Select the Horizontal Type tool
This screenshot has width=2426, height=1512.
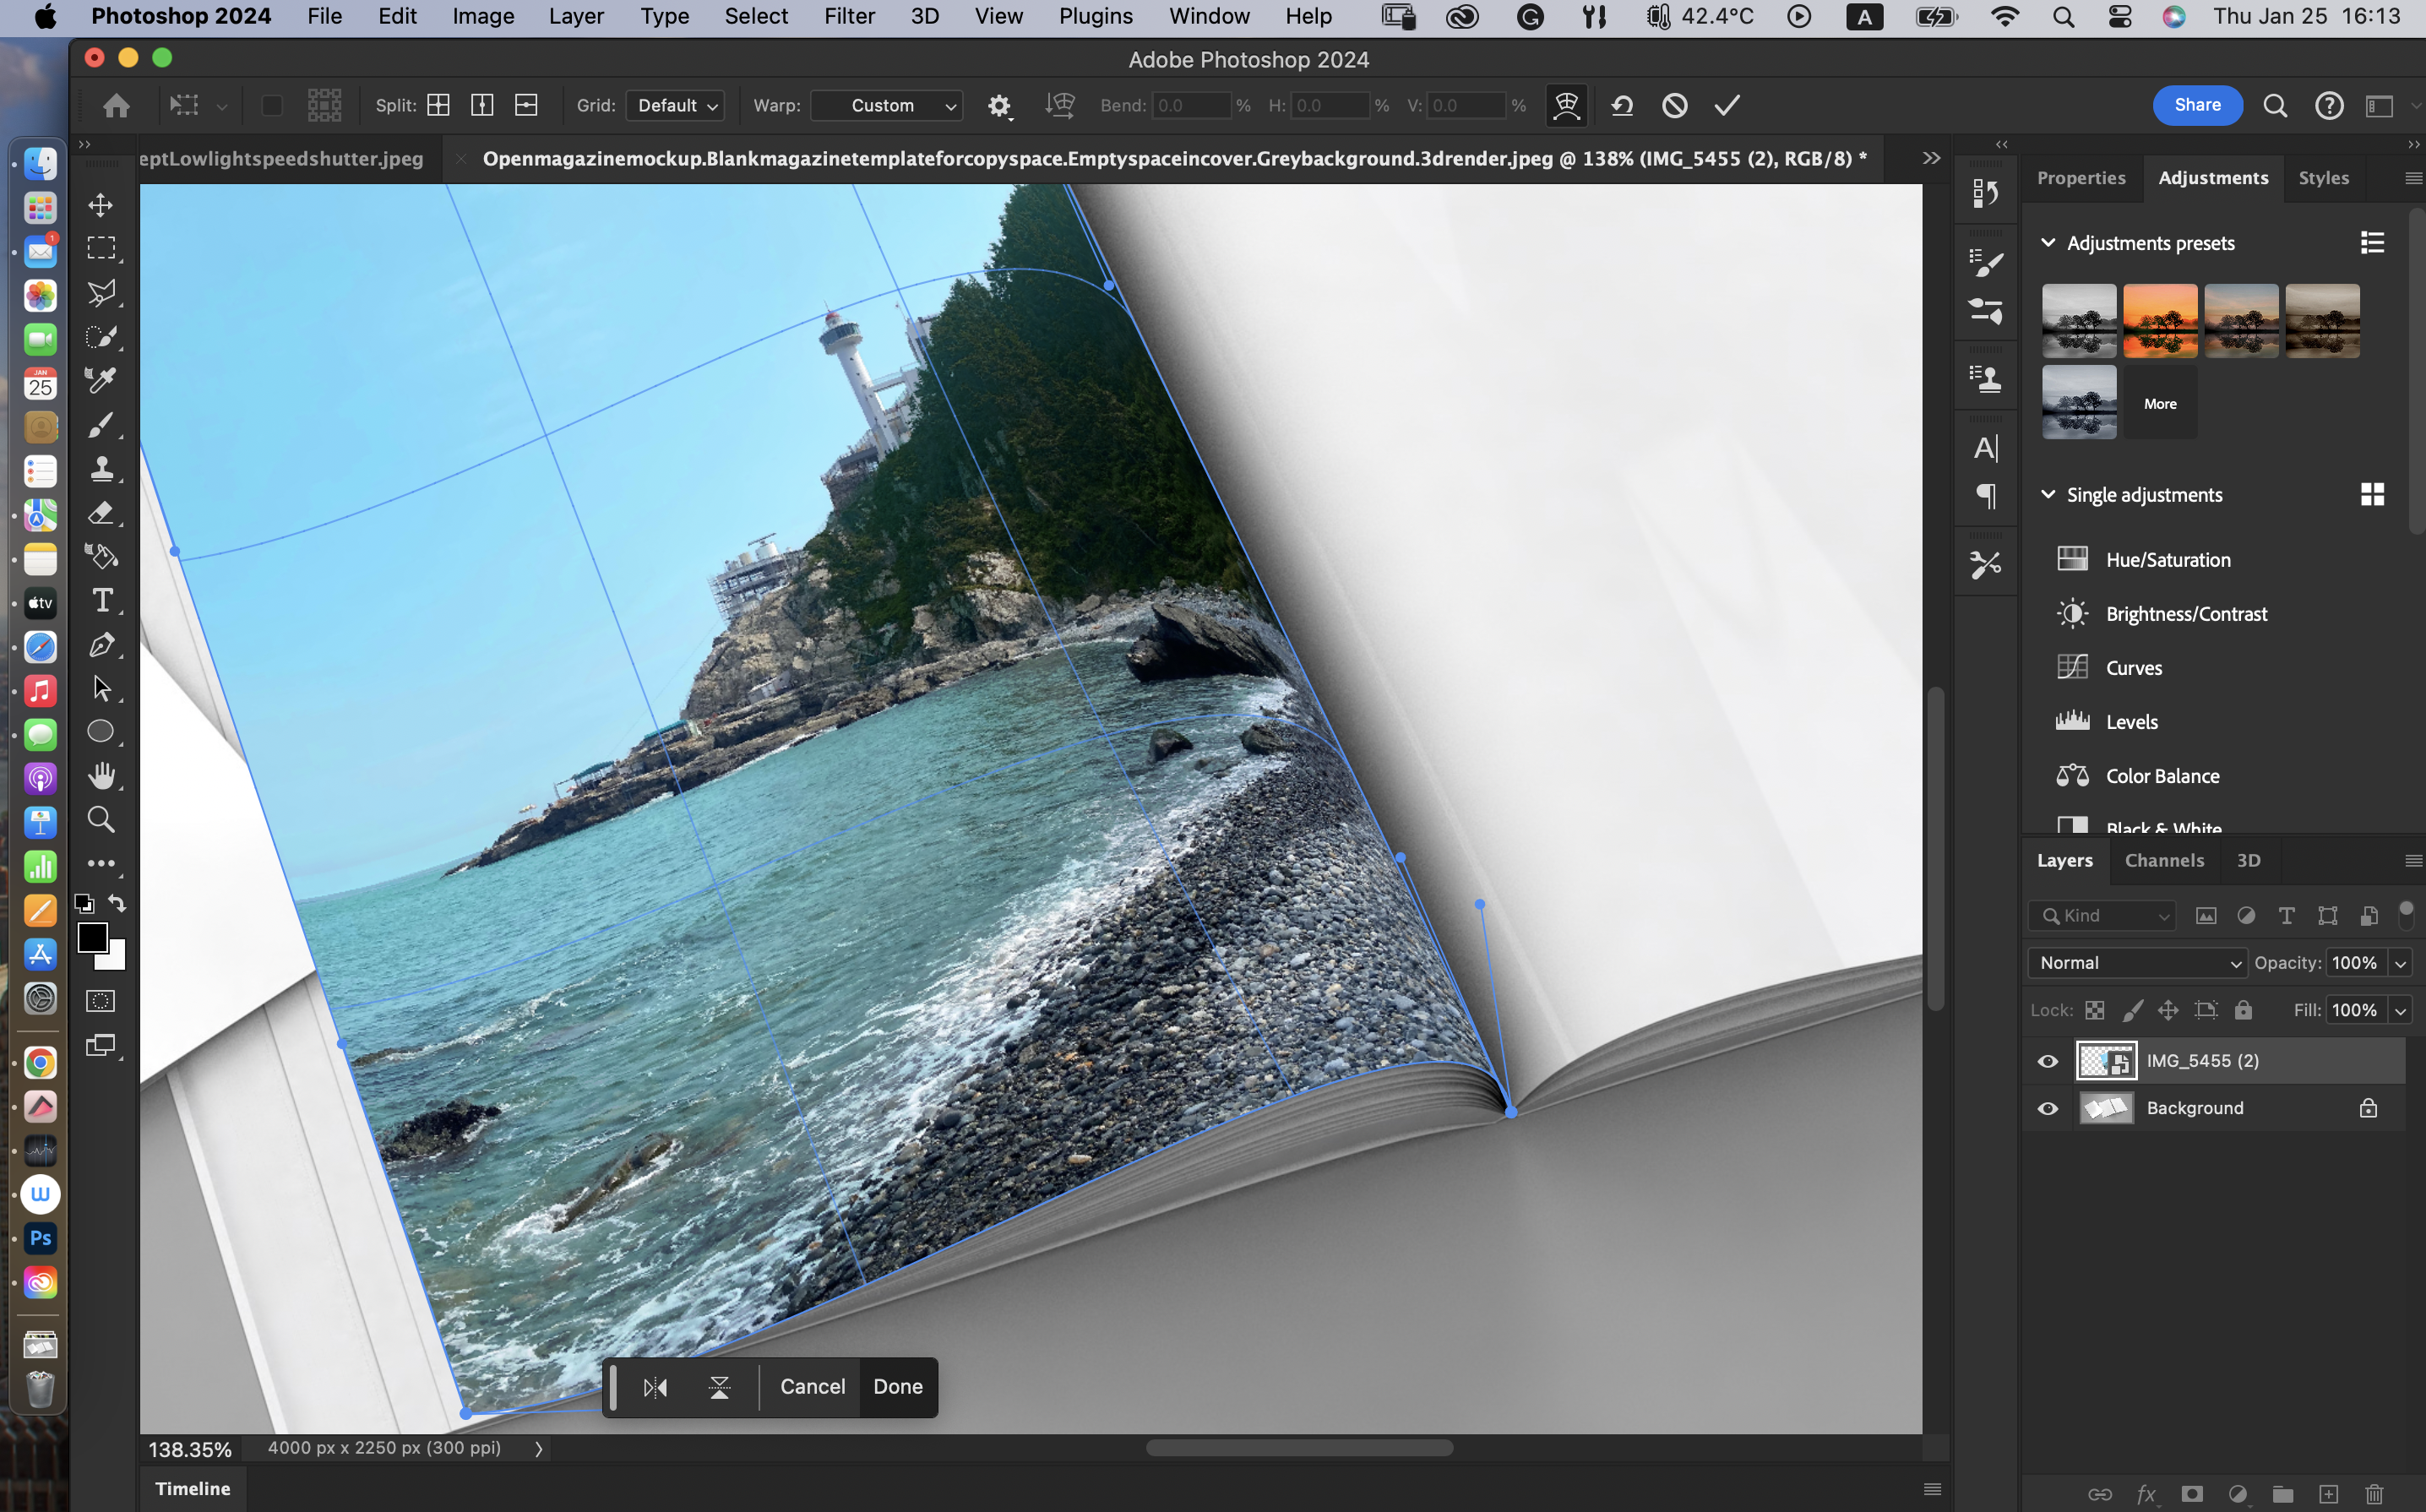pos(101,600)
